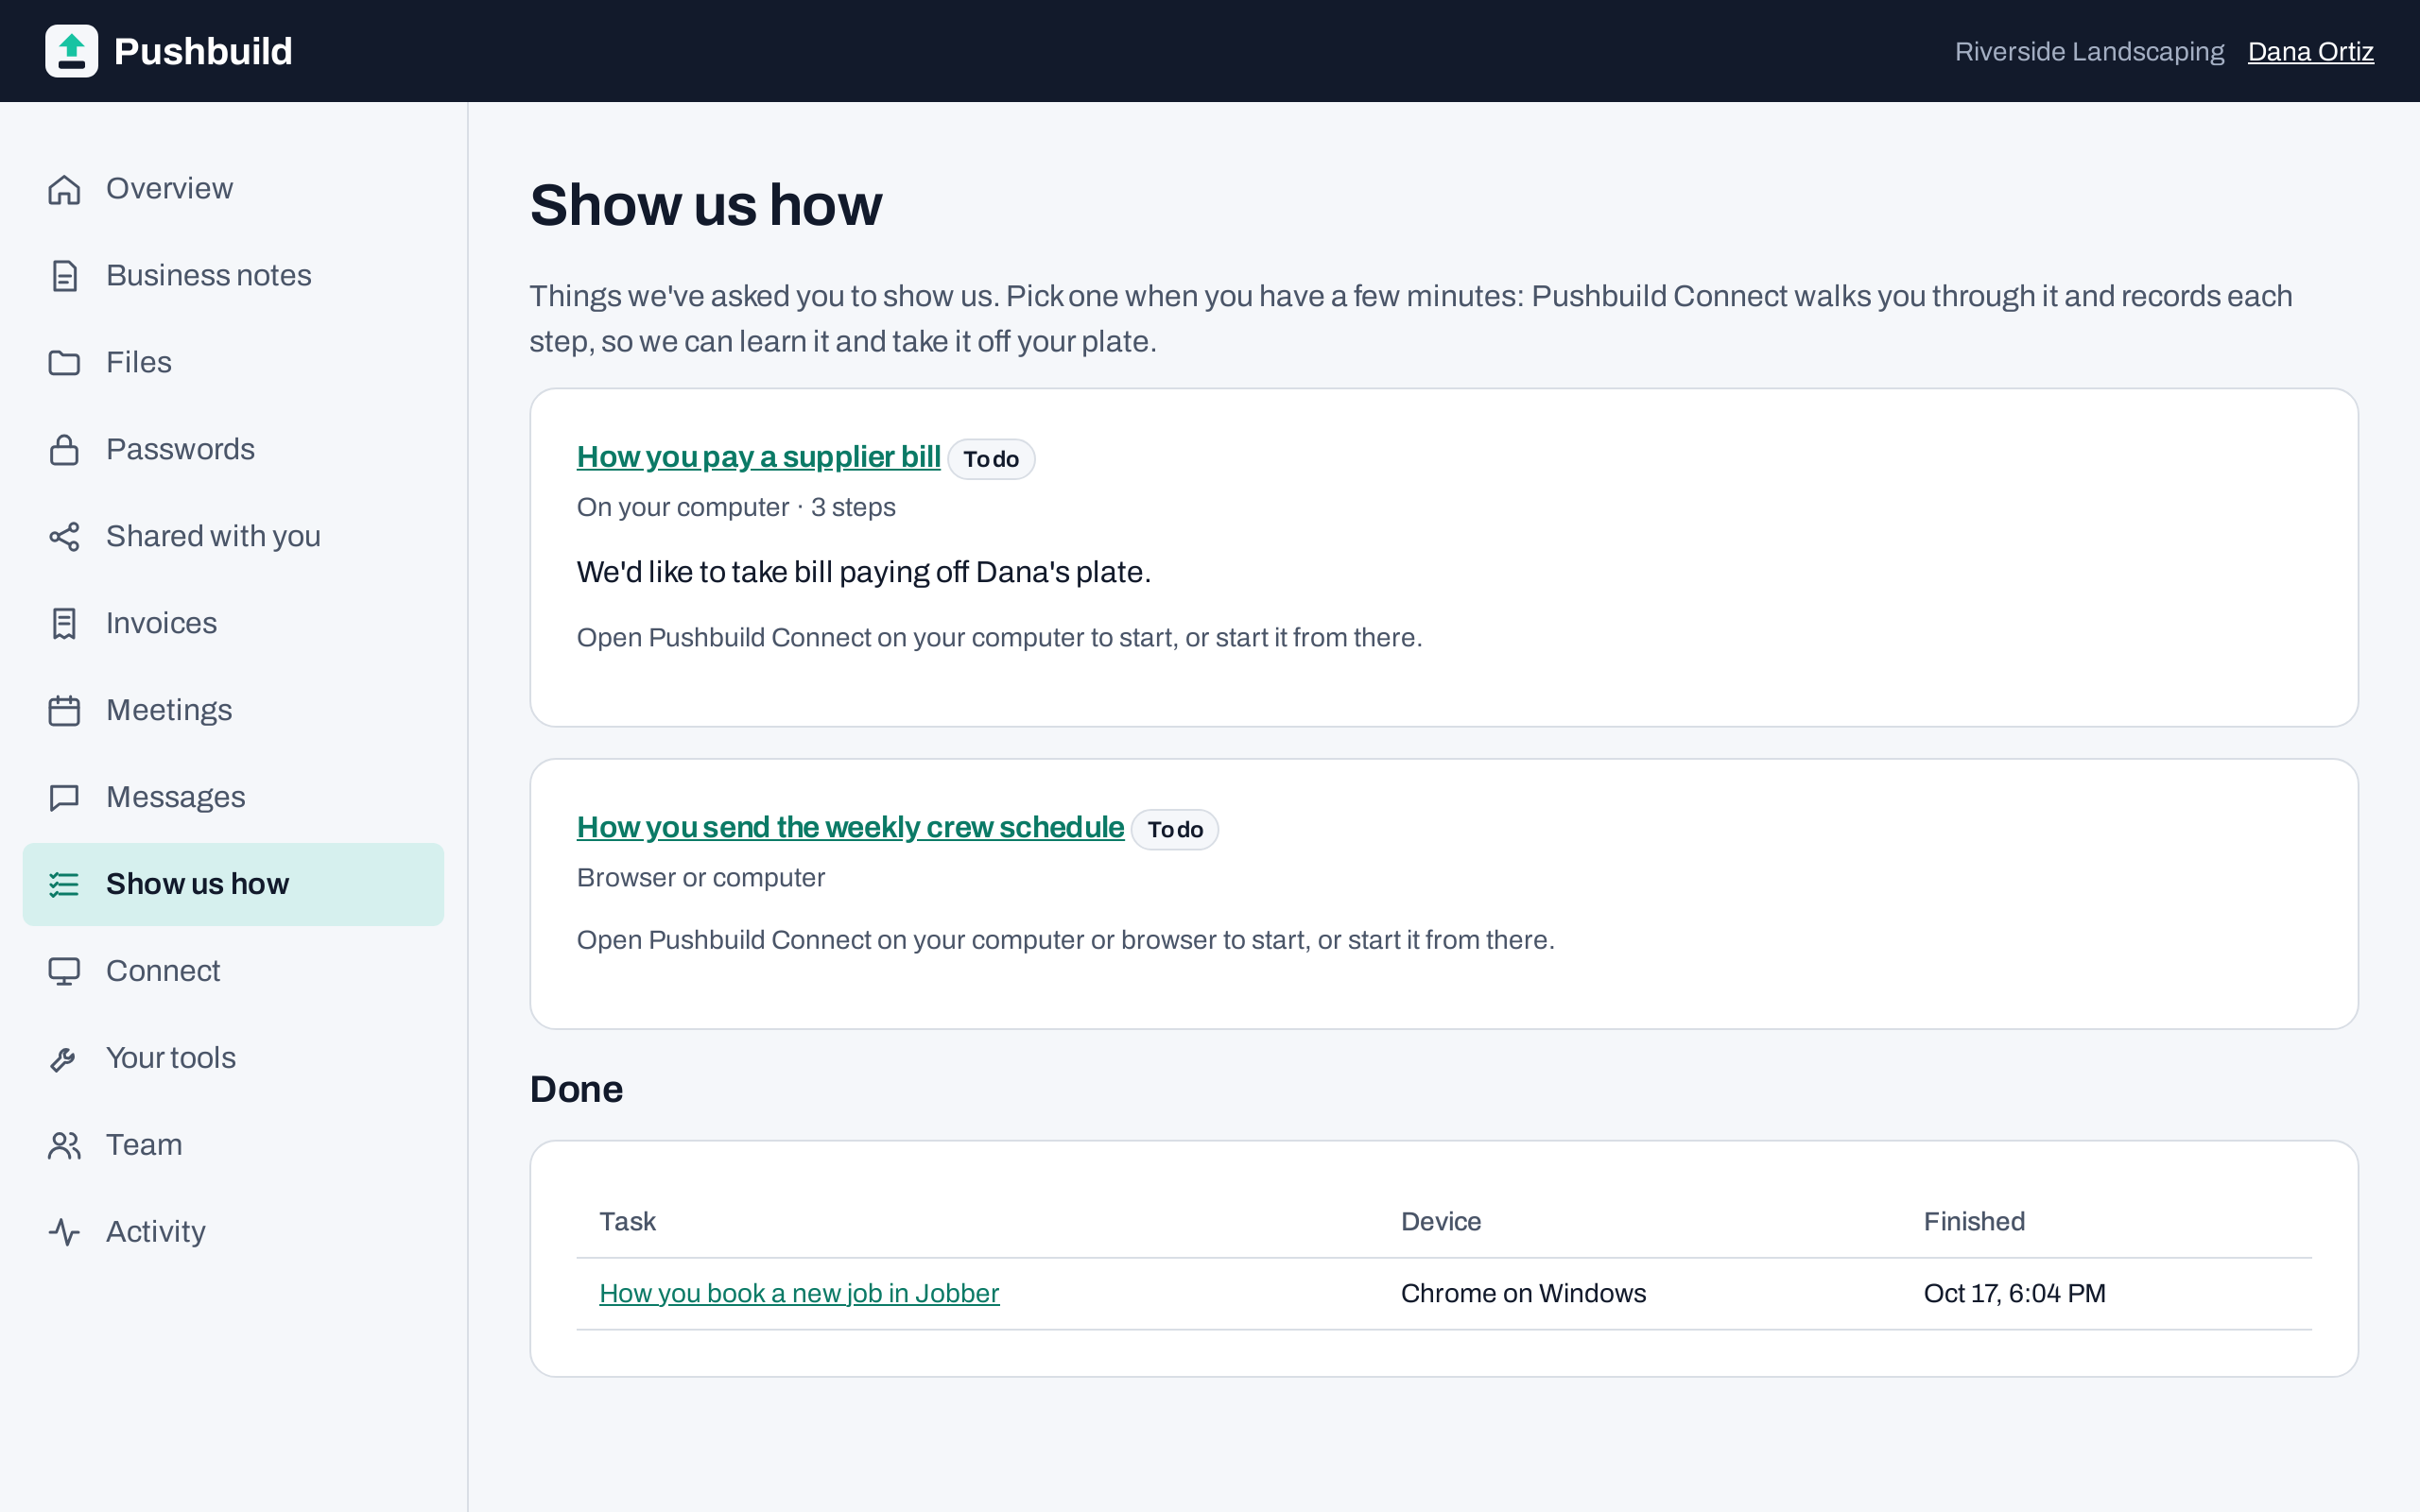Open the Connect page
The image size is (2420, 1512).
coord(233,972)
